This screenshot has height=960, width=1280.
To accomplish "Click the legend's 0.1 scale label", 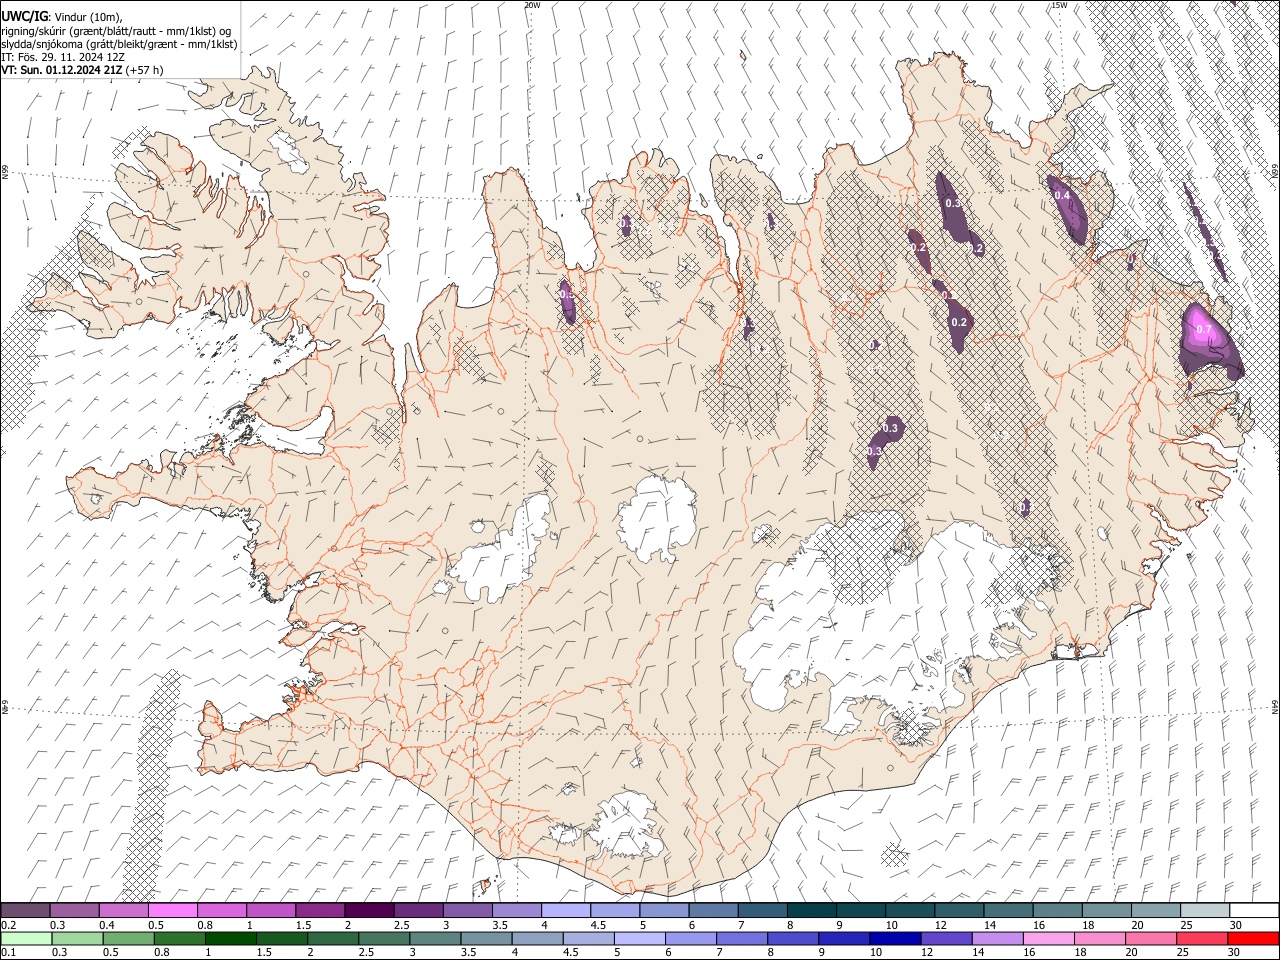I will pos(8,953).
